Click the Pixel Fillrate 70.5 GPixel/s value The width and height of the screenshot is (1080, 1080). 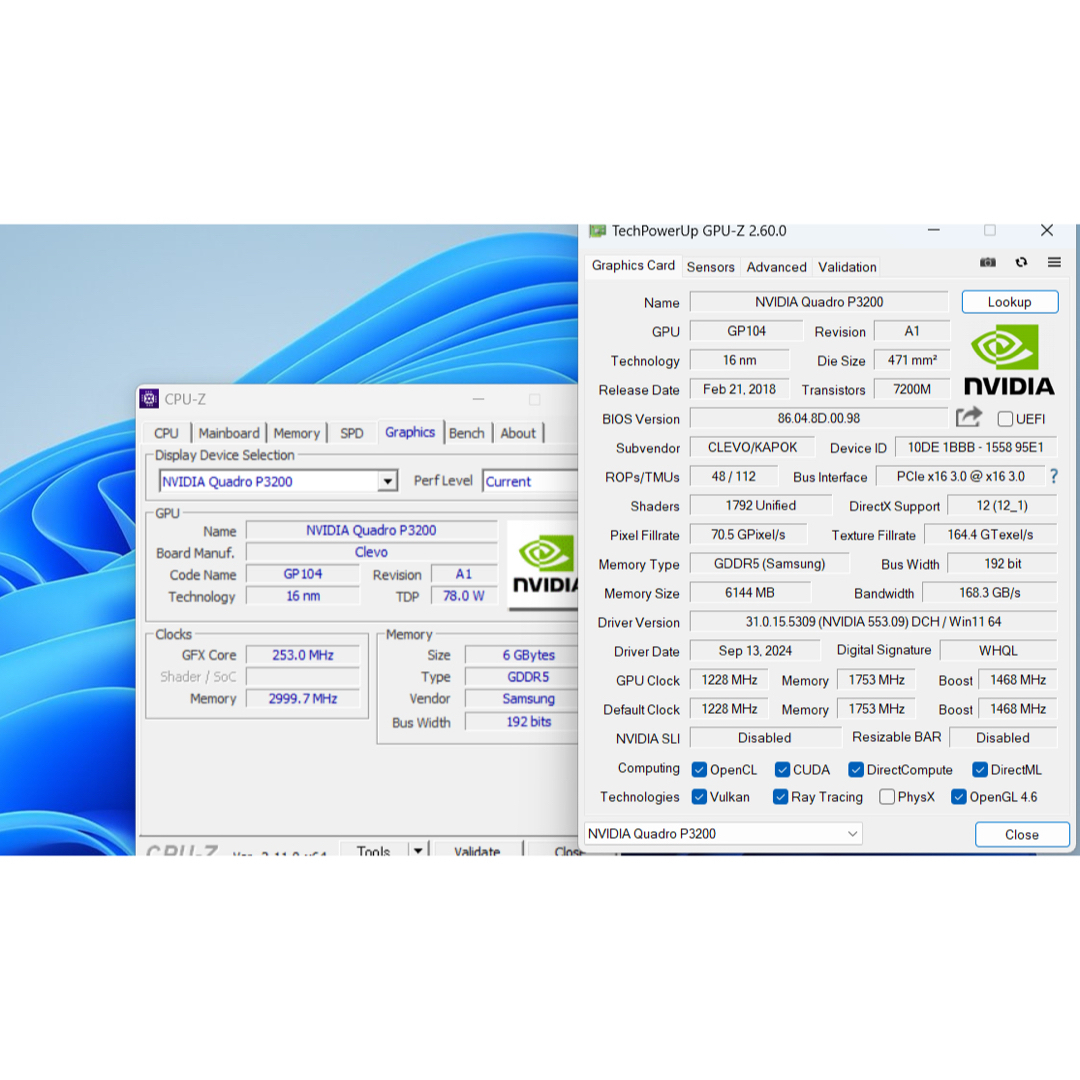point(748,534)
